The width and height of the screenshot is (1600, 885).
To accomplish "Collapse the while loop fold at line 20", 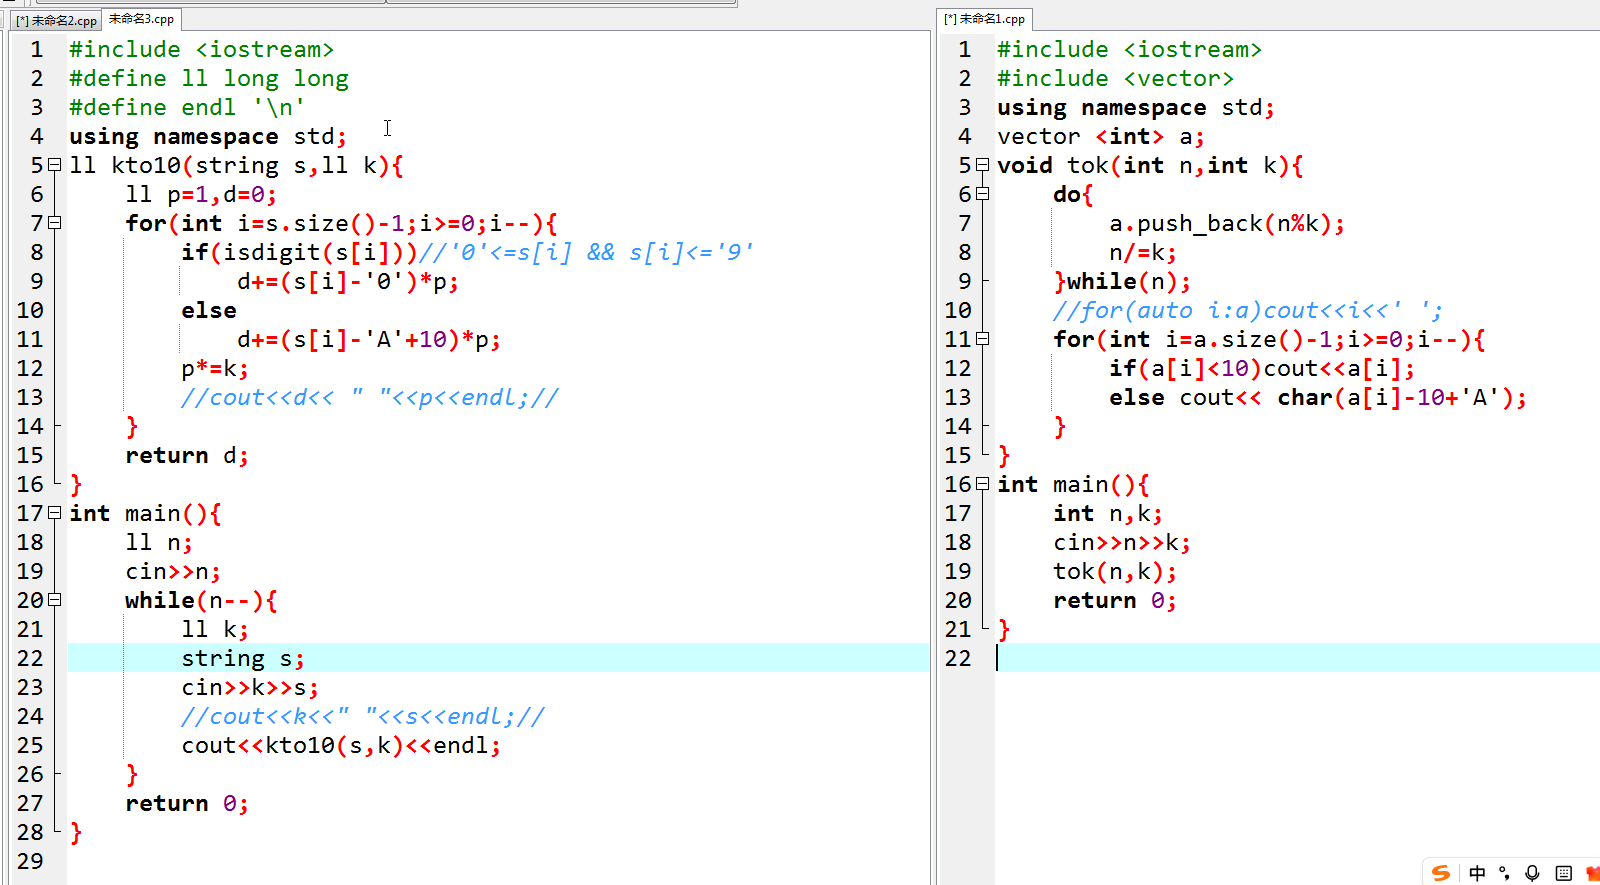I will click(x=55, y=601).
